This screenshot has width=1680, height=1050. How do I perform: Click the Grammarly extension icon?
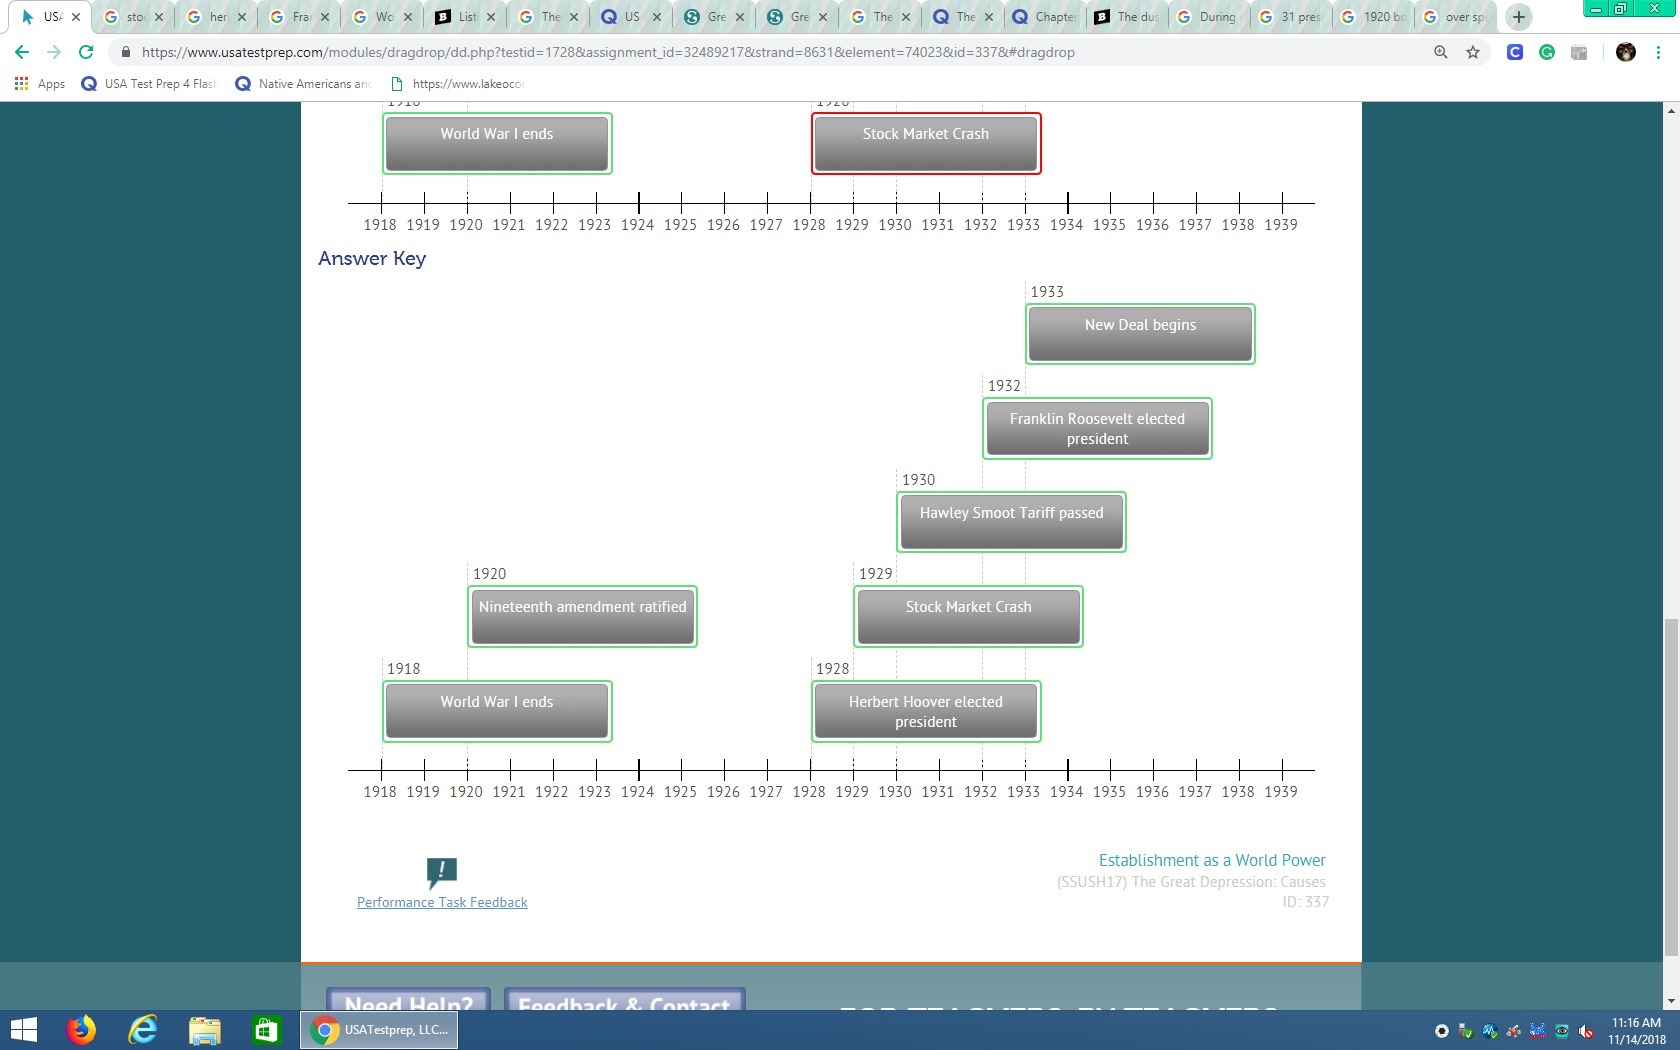(x=1547, y=52)
